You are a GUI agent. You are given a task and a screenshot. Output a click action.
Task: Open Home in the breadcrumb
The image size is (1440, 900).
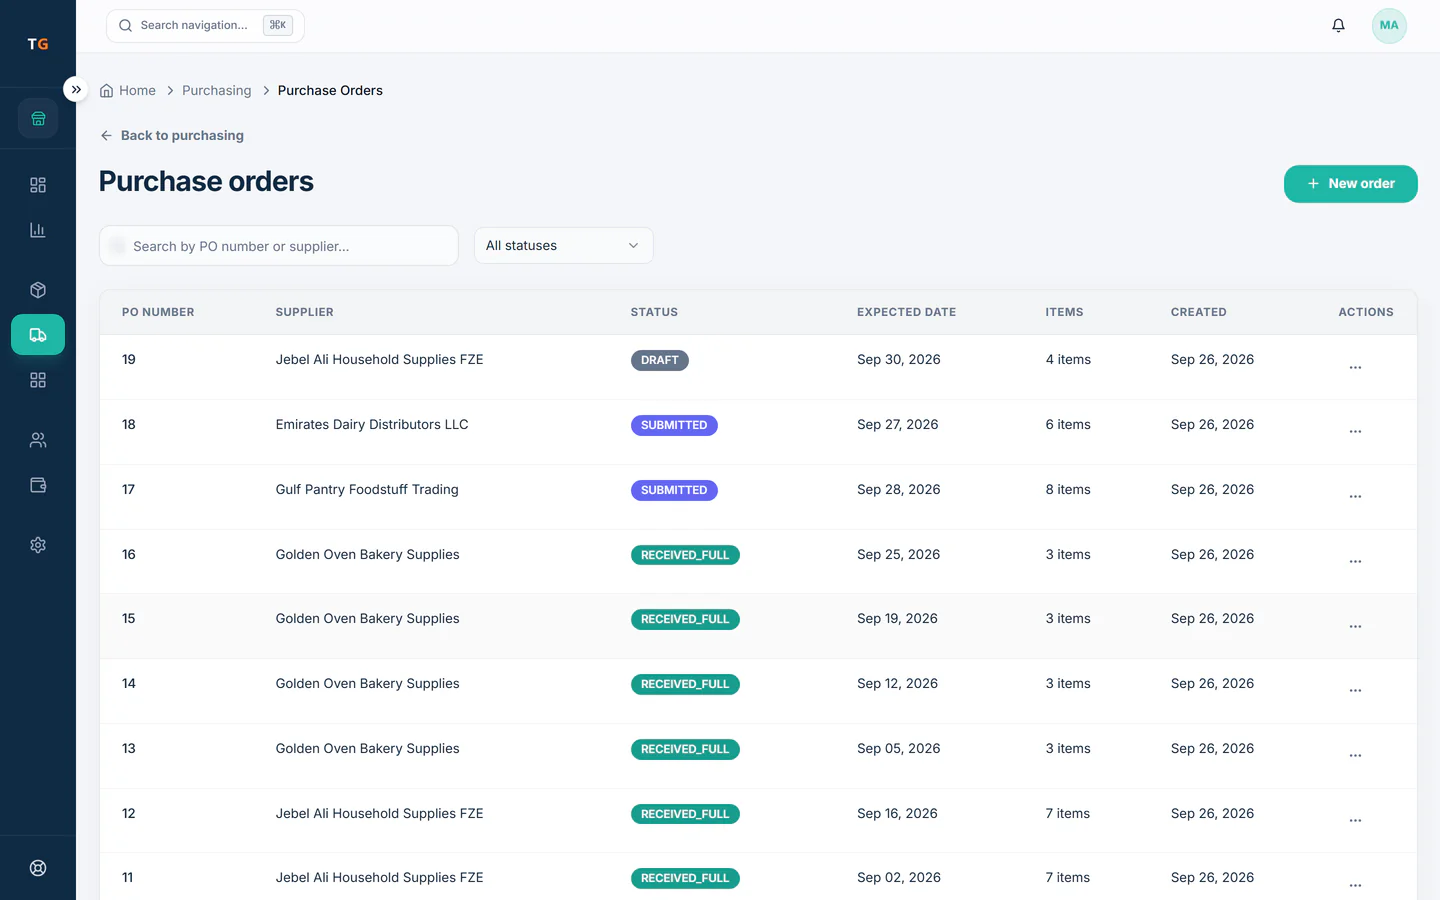click(128, 91)
